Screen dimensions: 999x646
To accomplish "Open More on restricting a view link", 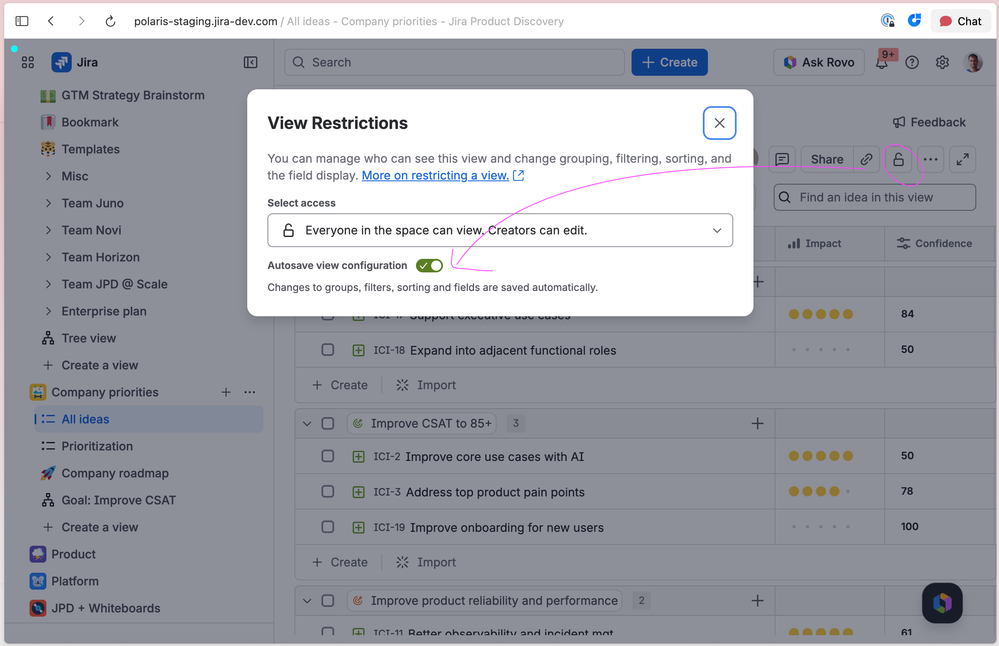I will (x=442, y=175).
